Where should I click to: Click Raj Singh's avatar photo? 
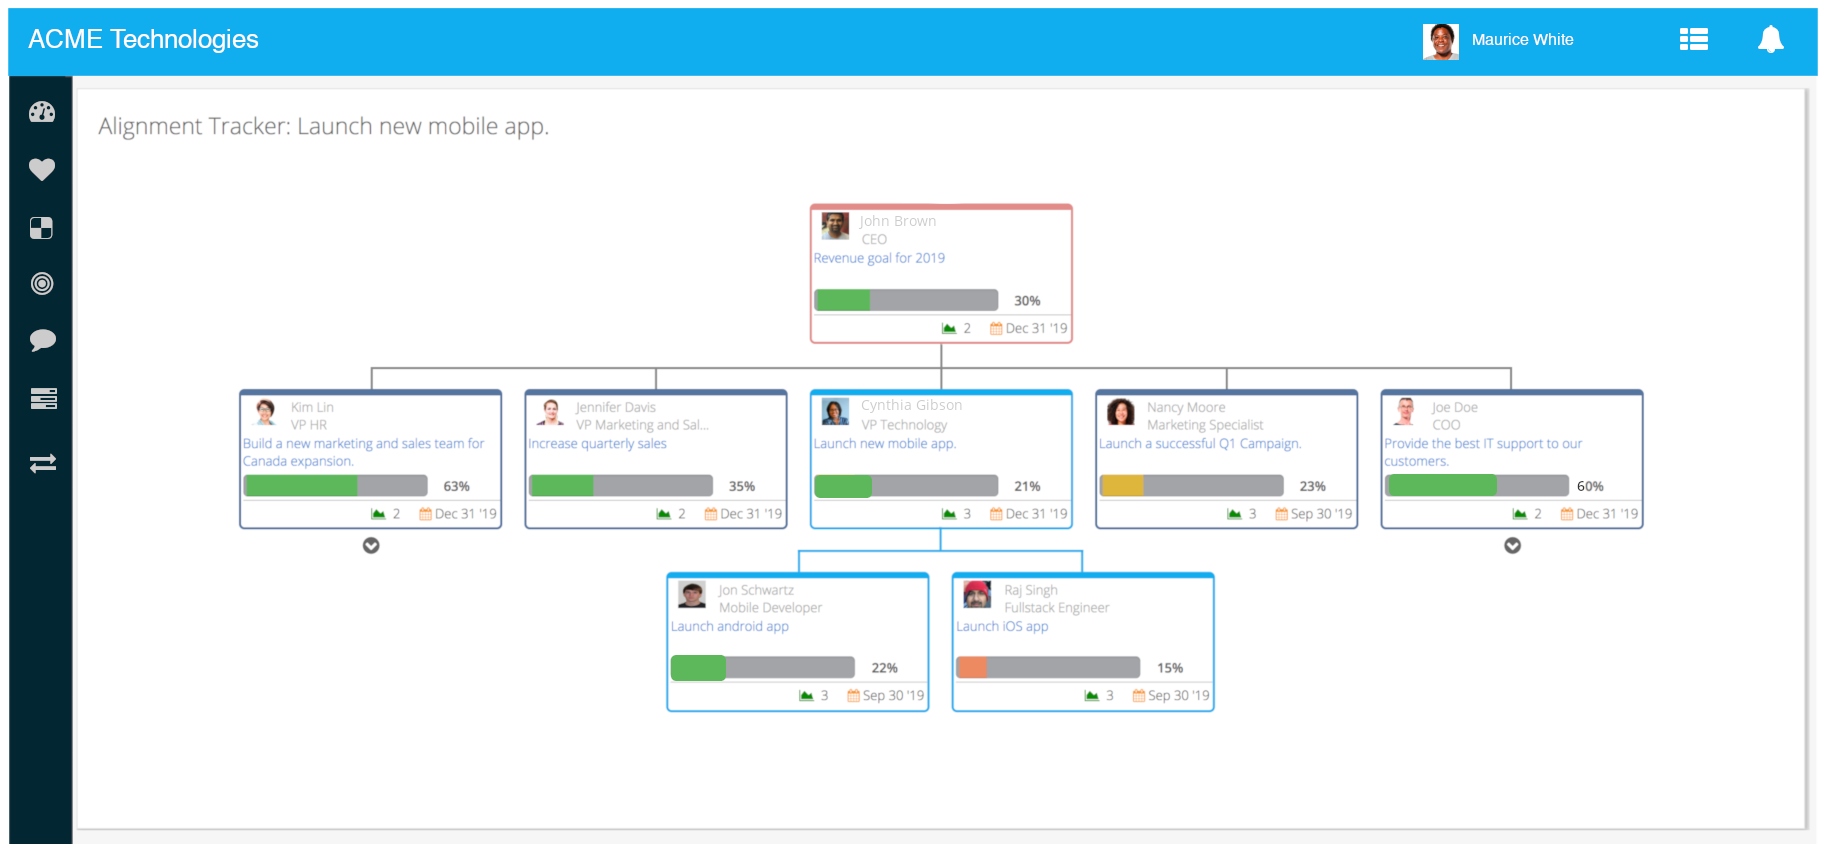click(977, 594)
